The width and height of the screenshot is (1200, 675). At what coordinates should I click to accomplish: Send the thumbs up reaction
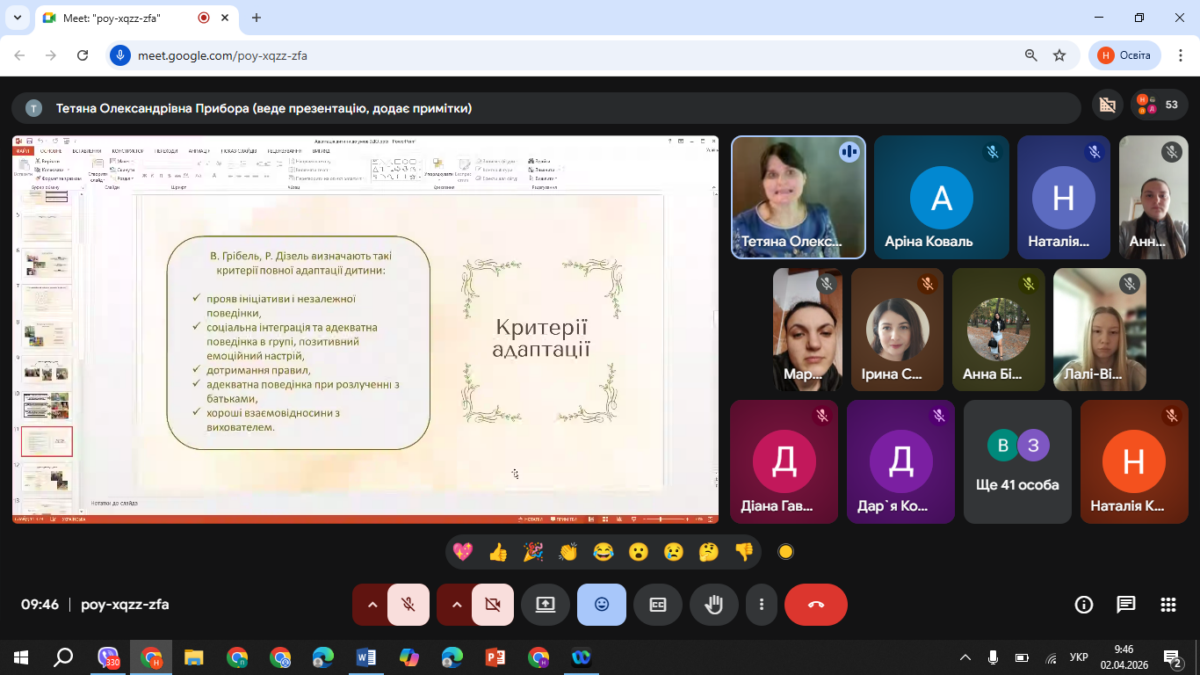point(498,551)
